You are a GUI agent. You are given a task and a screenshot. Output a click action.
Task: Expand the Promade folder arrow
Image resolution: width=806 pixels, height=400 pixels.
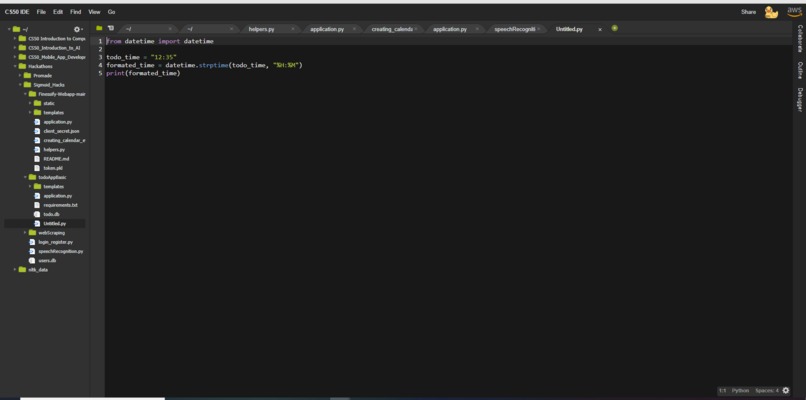click(x=20, y=76)
